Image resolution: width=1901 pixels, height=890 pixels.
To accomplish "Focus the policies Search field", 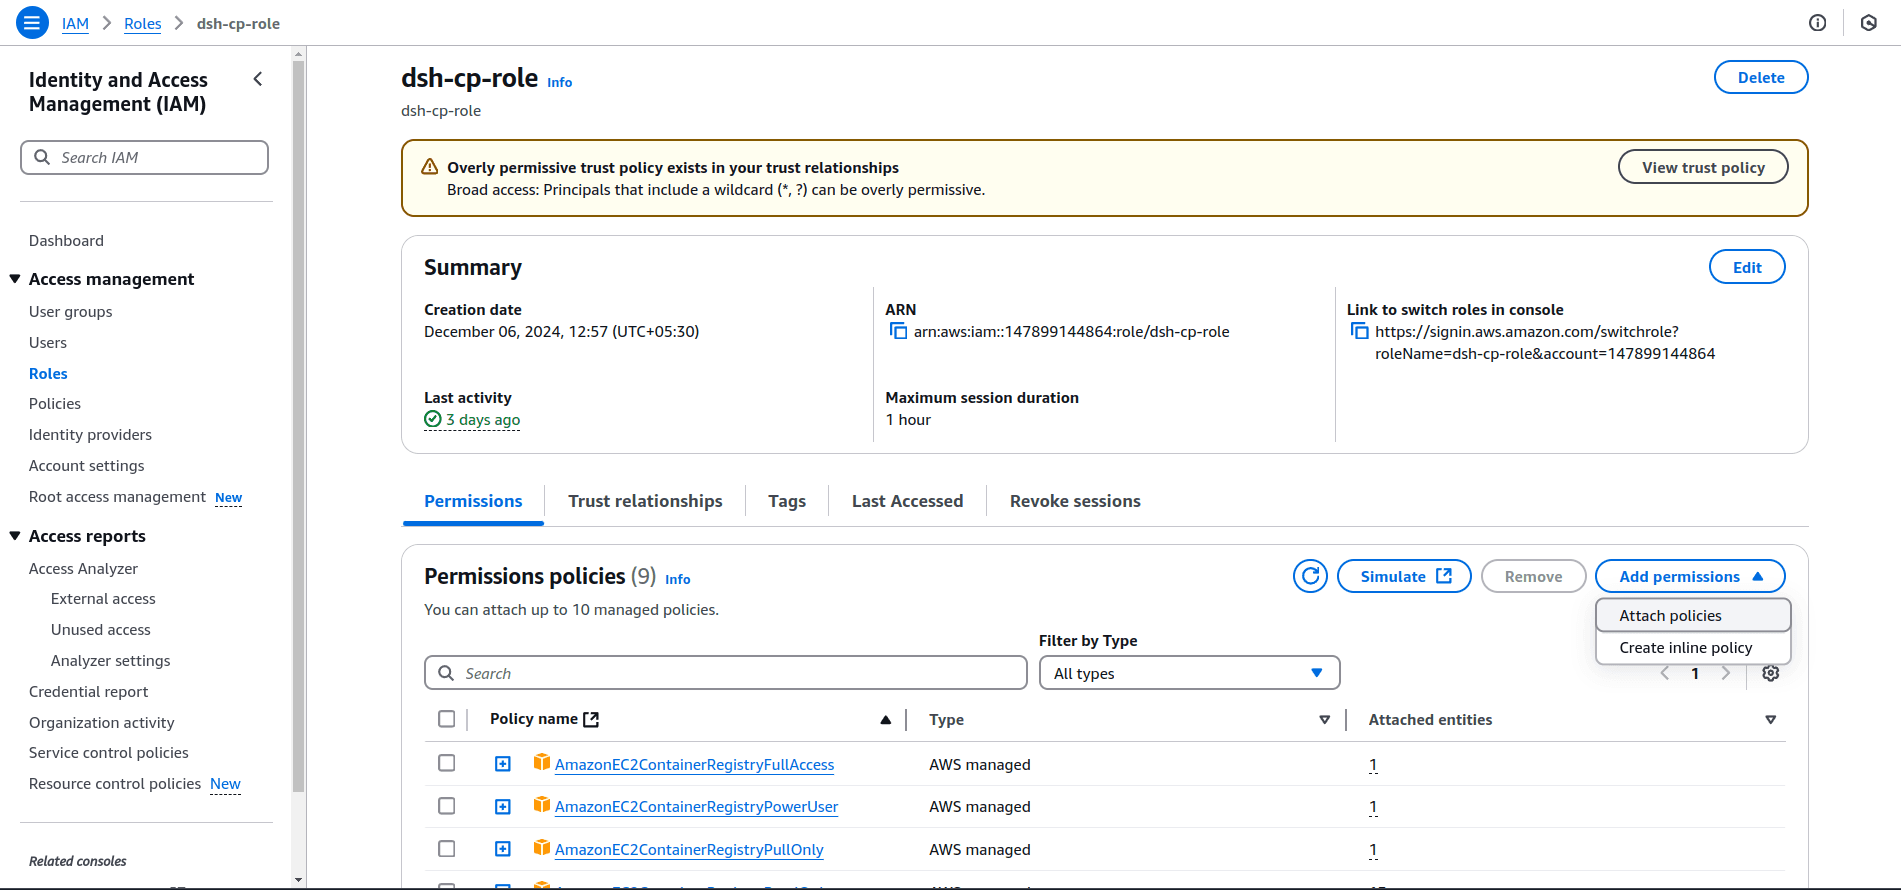I will 726,673.
